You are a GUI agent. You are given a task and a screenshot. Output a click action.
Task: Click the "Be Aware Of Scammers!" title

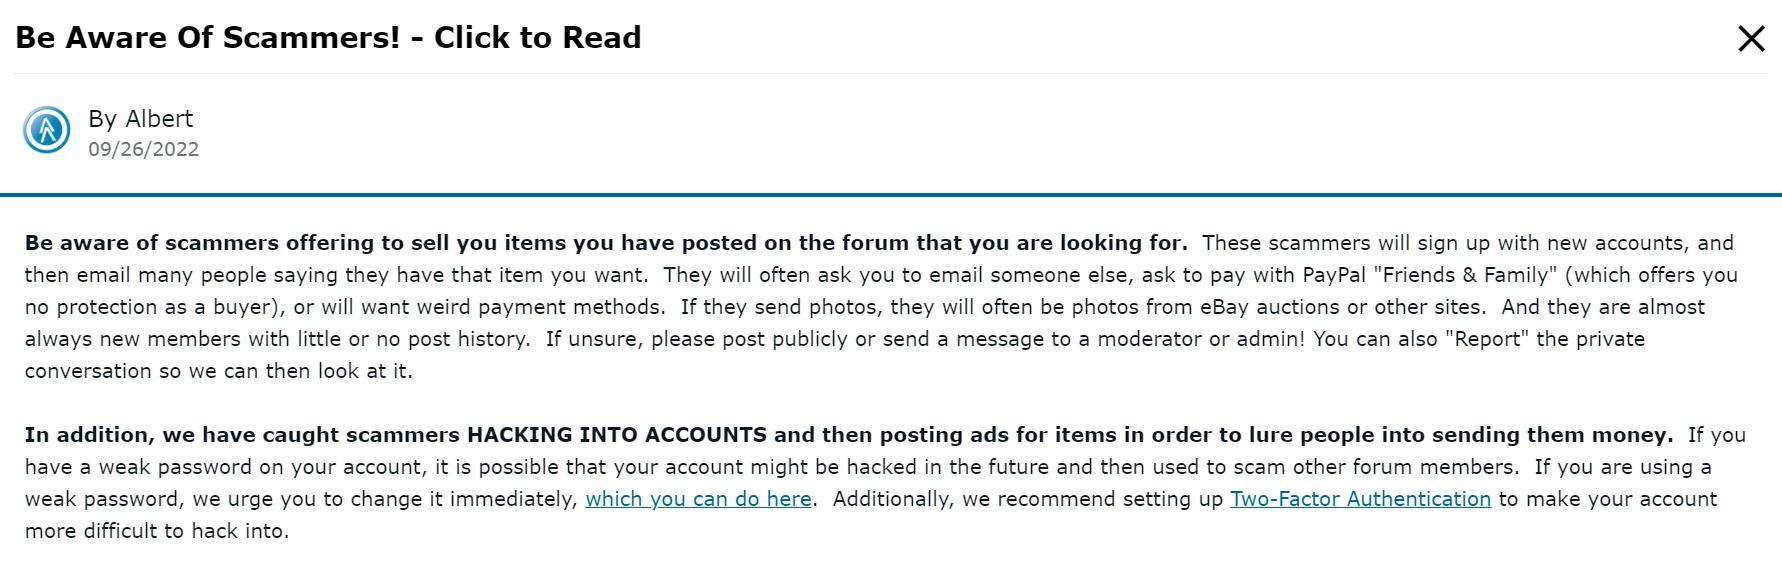tap(207, 38)
